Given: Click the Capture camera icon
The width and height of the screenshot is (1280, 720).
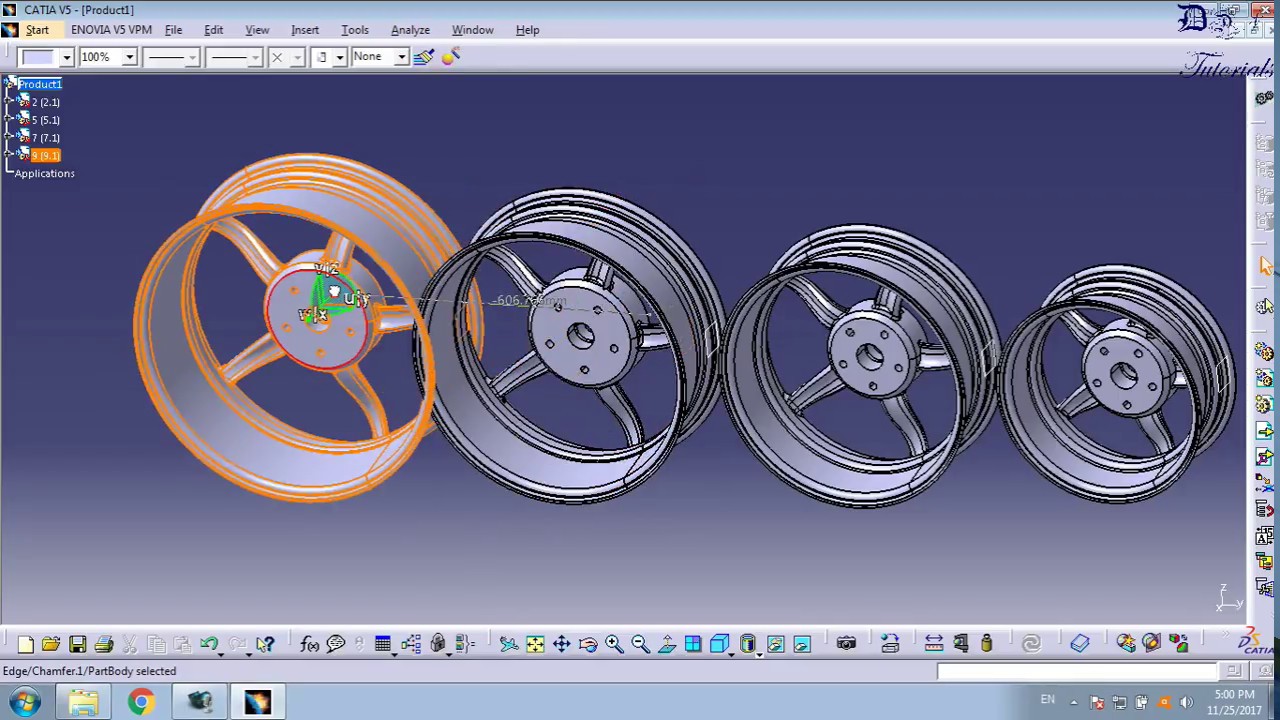Looking at the screenshot, I should pyautogui.click(x=846, y=644).
